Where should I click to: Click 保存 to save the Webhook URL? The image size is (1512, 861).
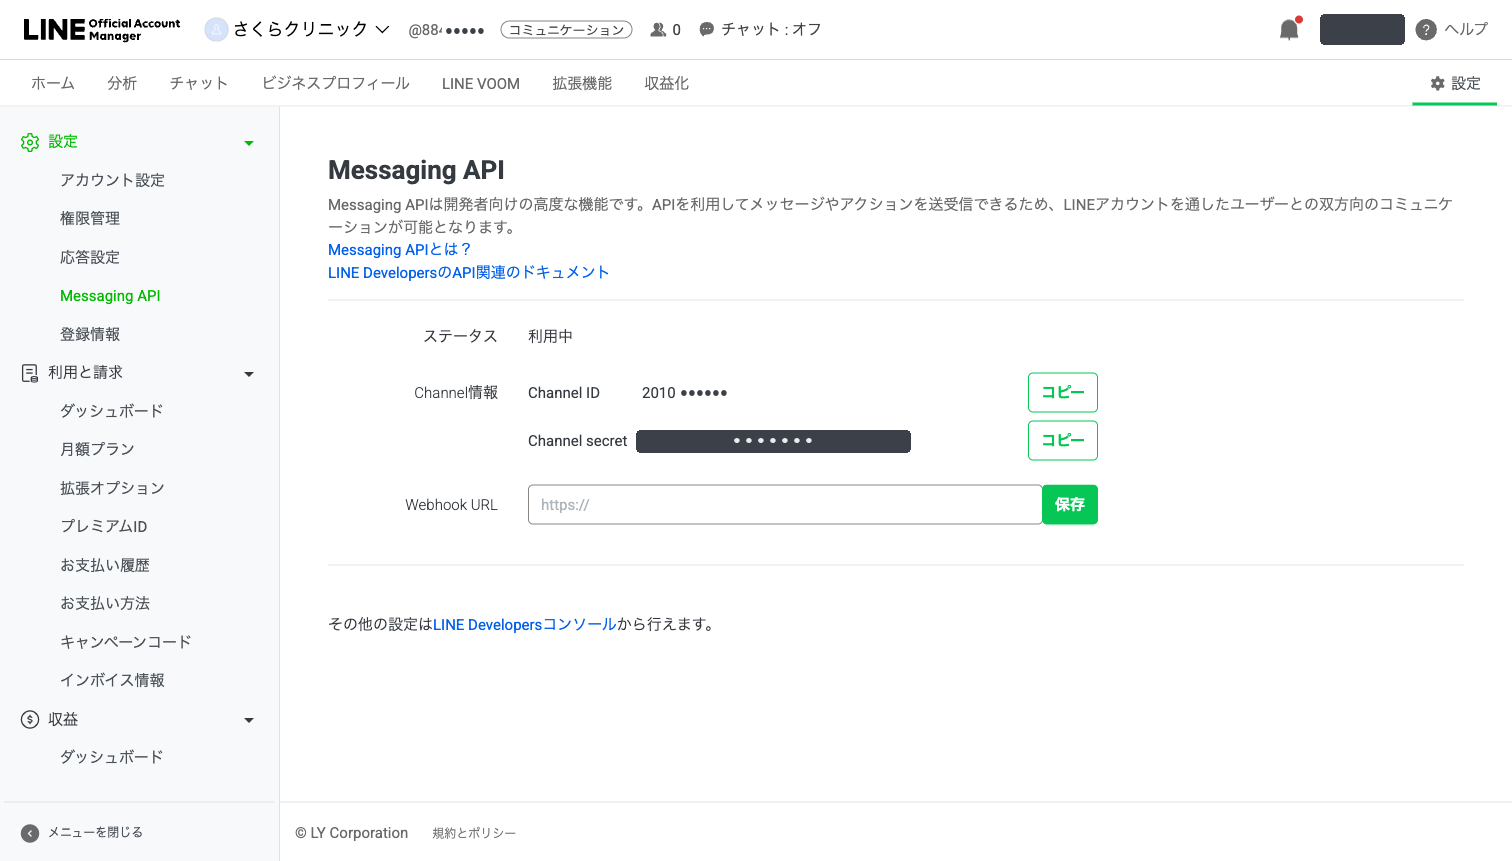1070,505
